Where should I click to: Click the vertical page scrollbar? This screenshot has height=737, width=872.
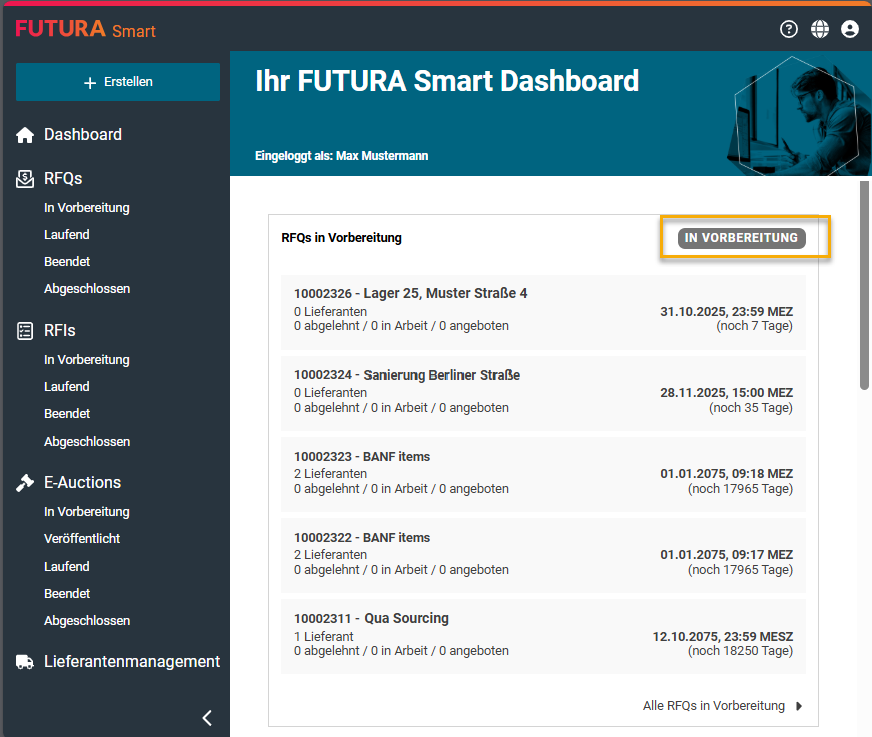865,285
